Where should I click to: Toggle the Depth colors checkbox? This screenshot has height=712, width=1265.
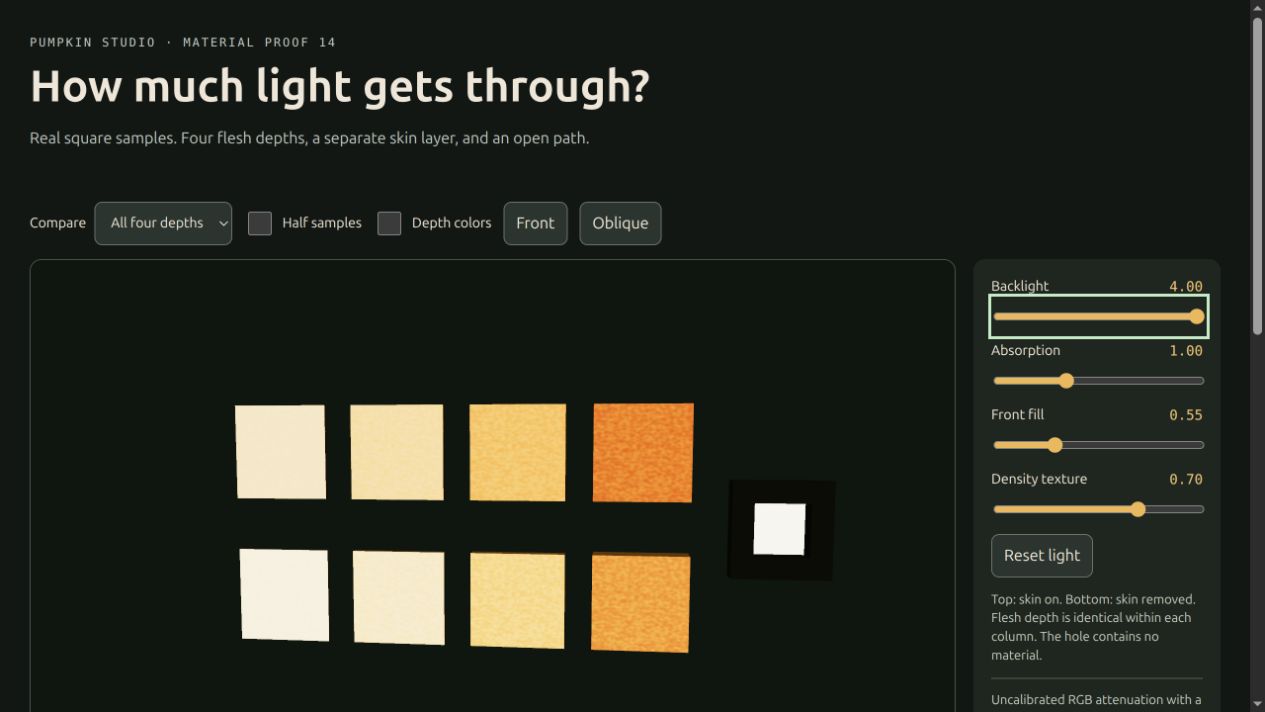tap(389, 223)
